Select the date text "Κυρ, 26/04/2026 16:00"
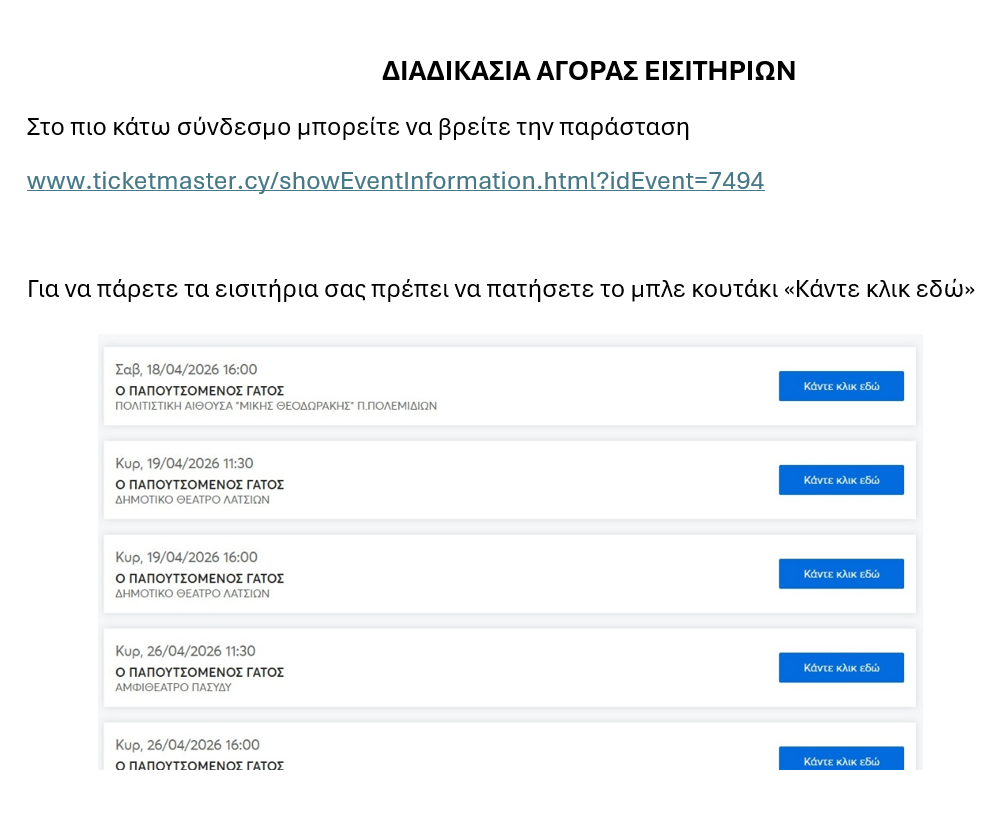 [186, 745]
